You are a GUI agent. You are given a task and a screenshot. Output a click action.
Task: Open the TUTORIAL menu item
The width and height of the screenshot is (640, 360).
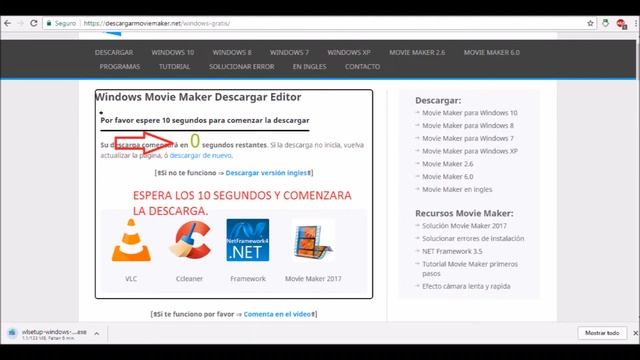point(174,67)
